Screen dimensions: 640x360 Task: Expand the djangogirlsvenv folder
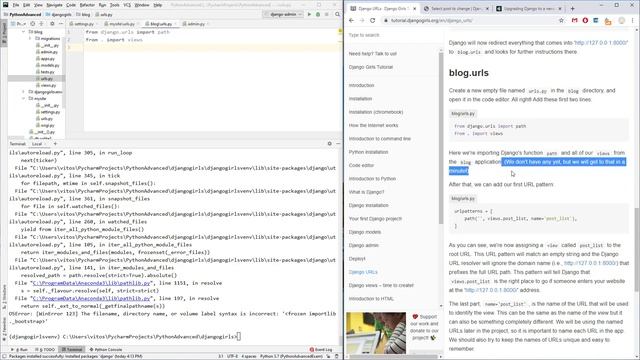tap(24, 92)
